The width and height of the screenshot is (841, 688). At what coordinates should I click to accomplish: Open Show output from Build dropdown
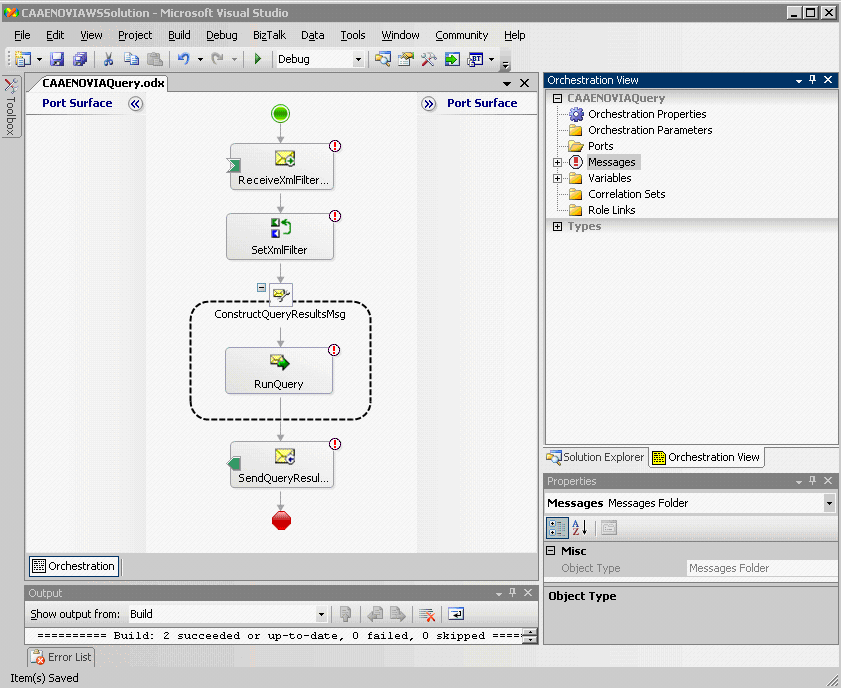coord(321,615)
